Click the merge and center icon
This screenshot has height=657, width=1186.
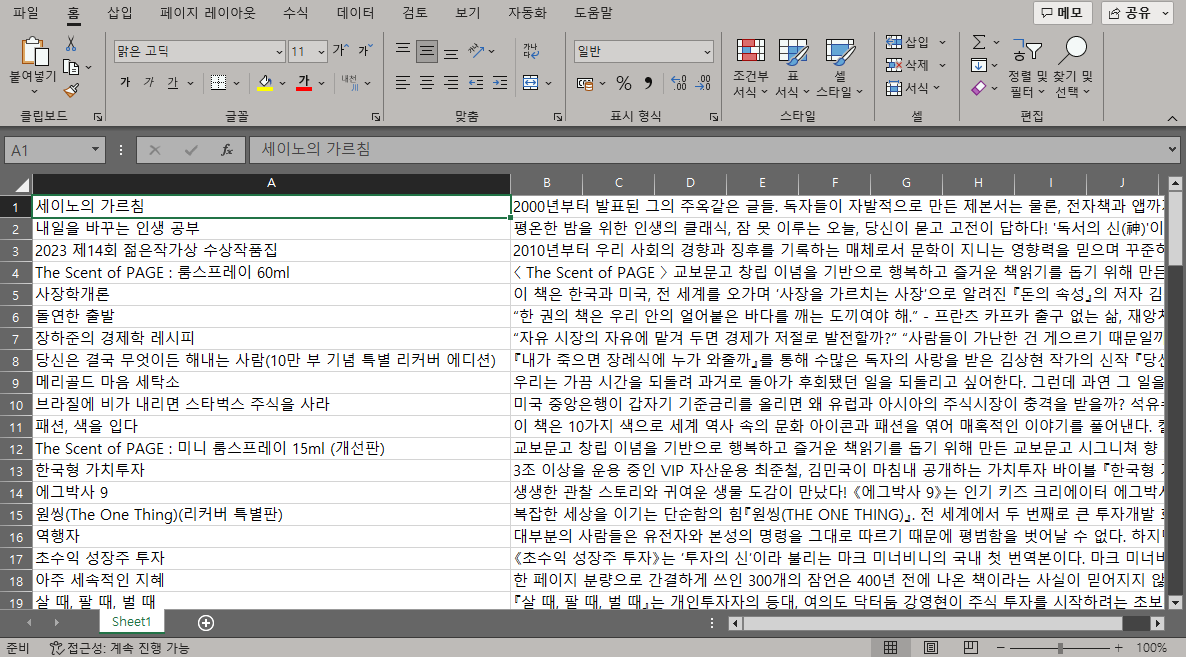[531, 82]
